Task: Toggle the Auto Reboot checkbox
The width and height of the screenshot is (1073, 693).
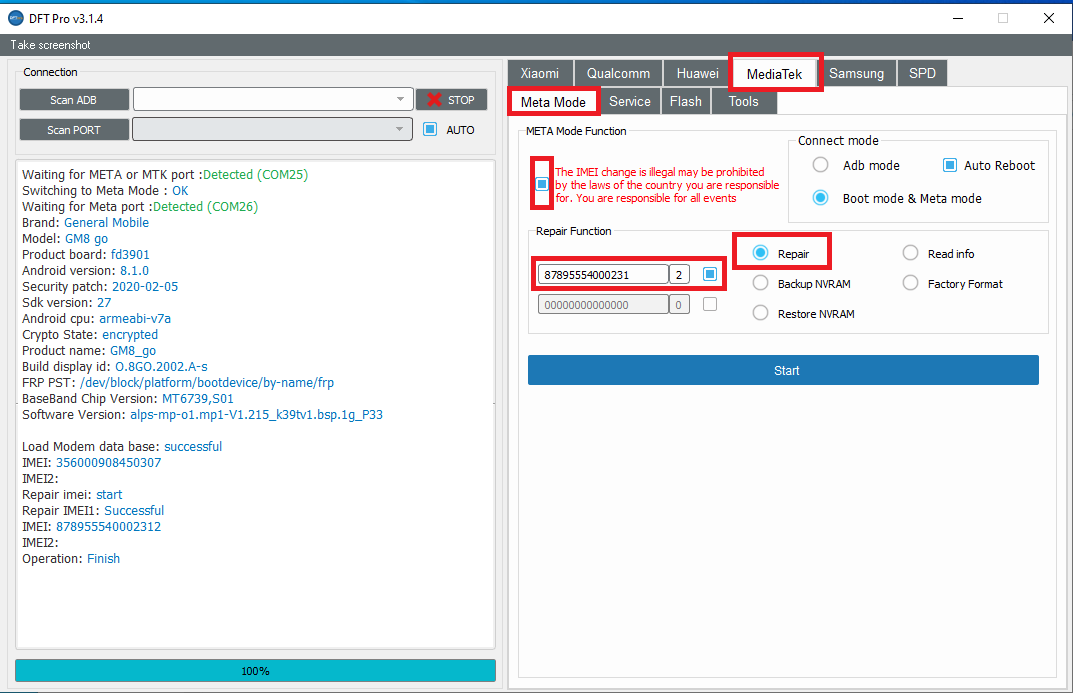Action: pos(950,165)
